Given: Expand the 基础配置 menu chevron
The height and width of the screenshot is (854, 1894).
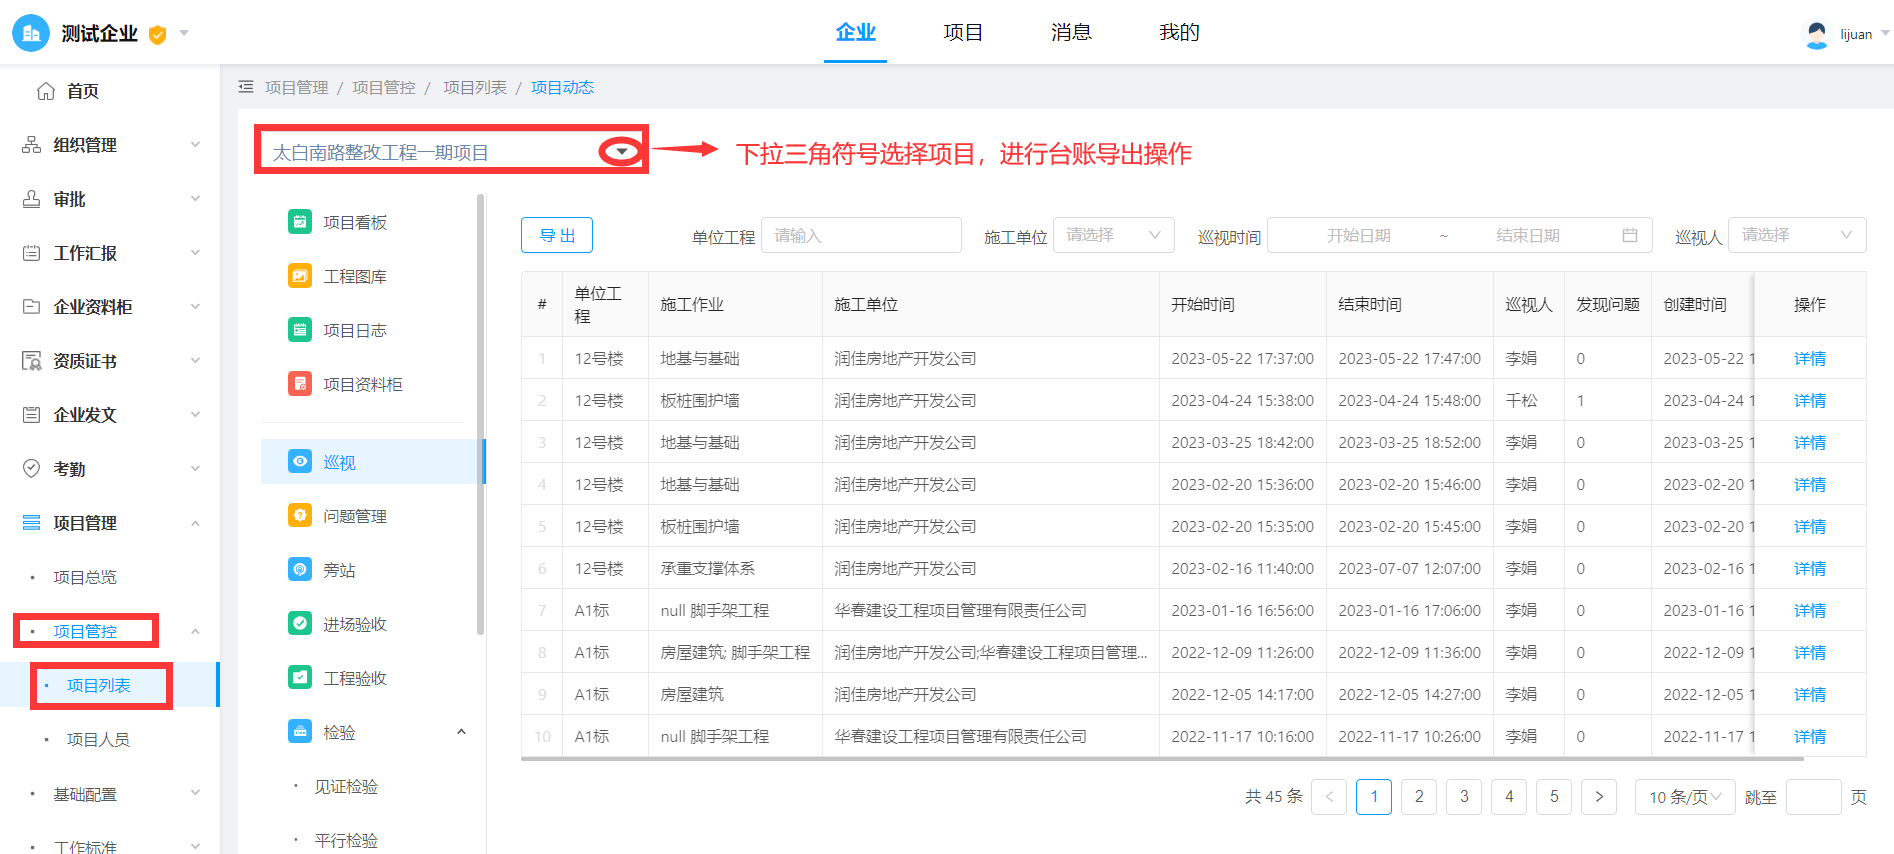Looking at the screenshot, I should (195, 793).
